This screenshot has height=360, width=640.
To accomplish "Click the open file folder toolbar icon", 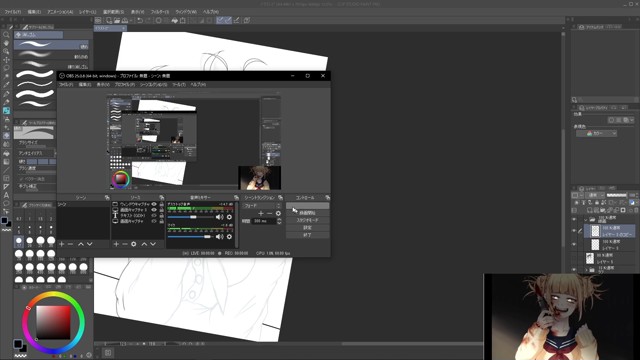I will (x=117, y=20).
